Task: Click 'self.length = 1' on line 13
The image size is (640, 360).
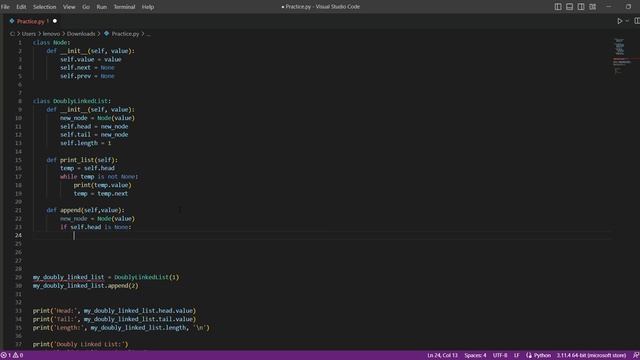Action: tap(86, 143)
